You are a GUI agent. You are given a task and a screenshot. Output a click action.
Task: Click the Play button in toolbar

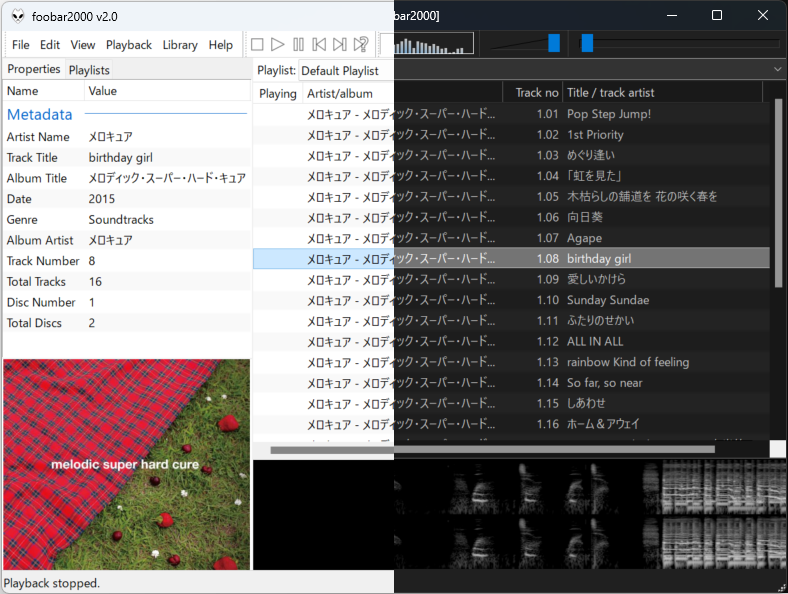click(277, 45)
